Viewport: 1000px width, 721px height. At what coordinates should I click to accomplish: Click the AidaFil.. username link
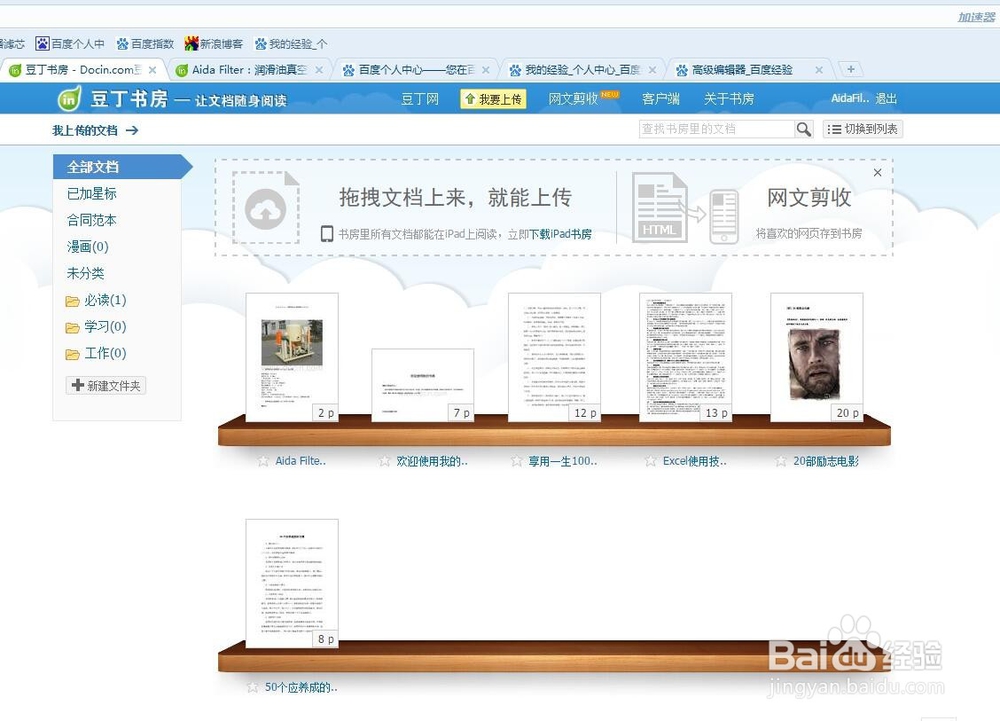click(850, 99)
